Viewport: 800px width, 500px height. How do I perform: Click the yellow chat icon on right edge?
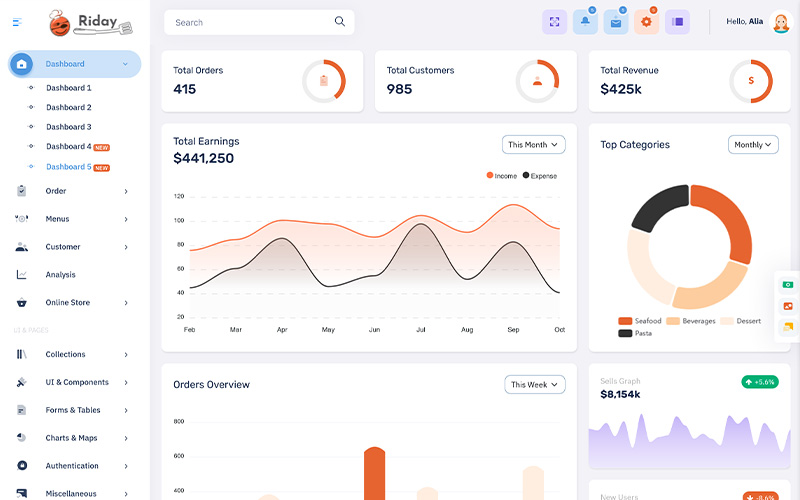pos(788,327)
